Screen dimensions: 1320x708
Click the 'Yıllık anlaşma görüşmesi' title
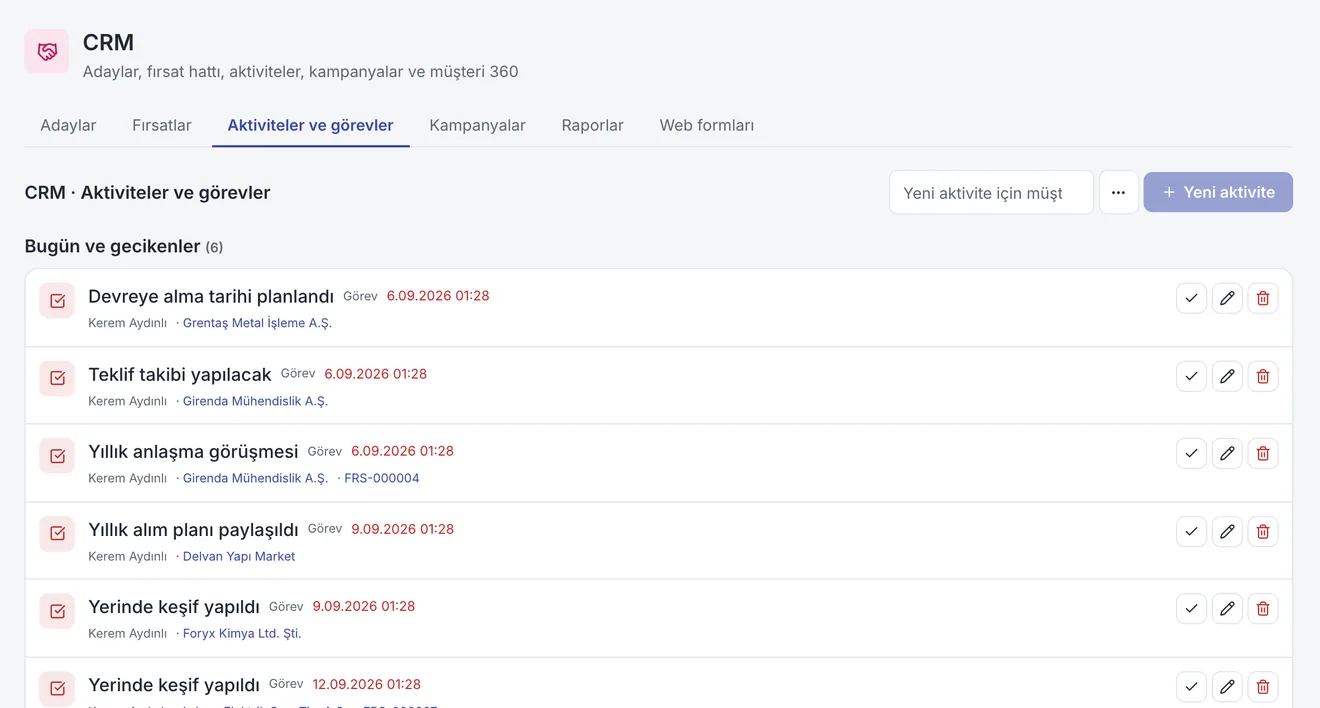(193, 451)
